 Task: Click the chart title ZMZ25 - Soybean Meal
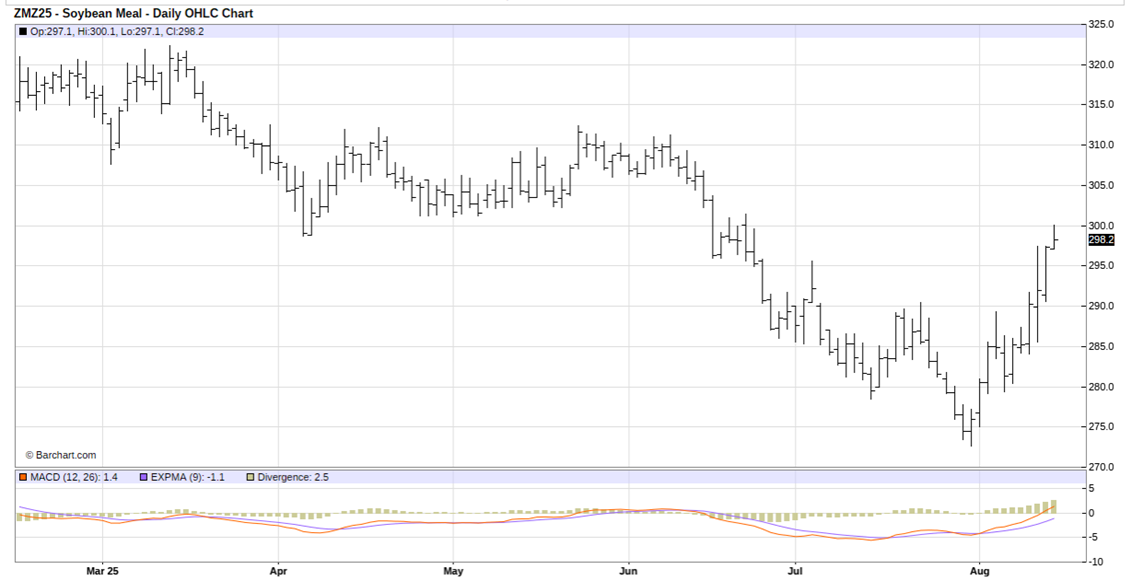78,13
